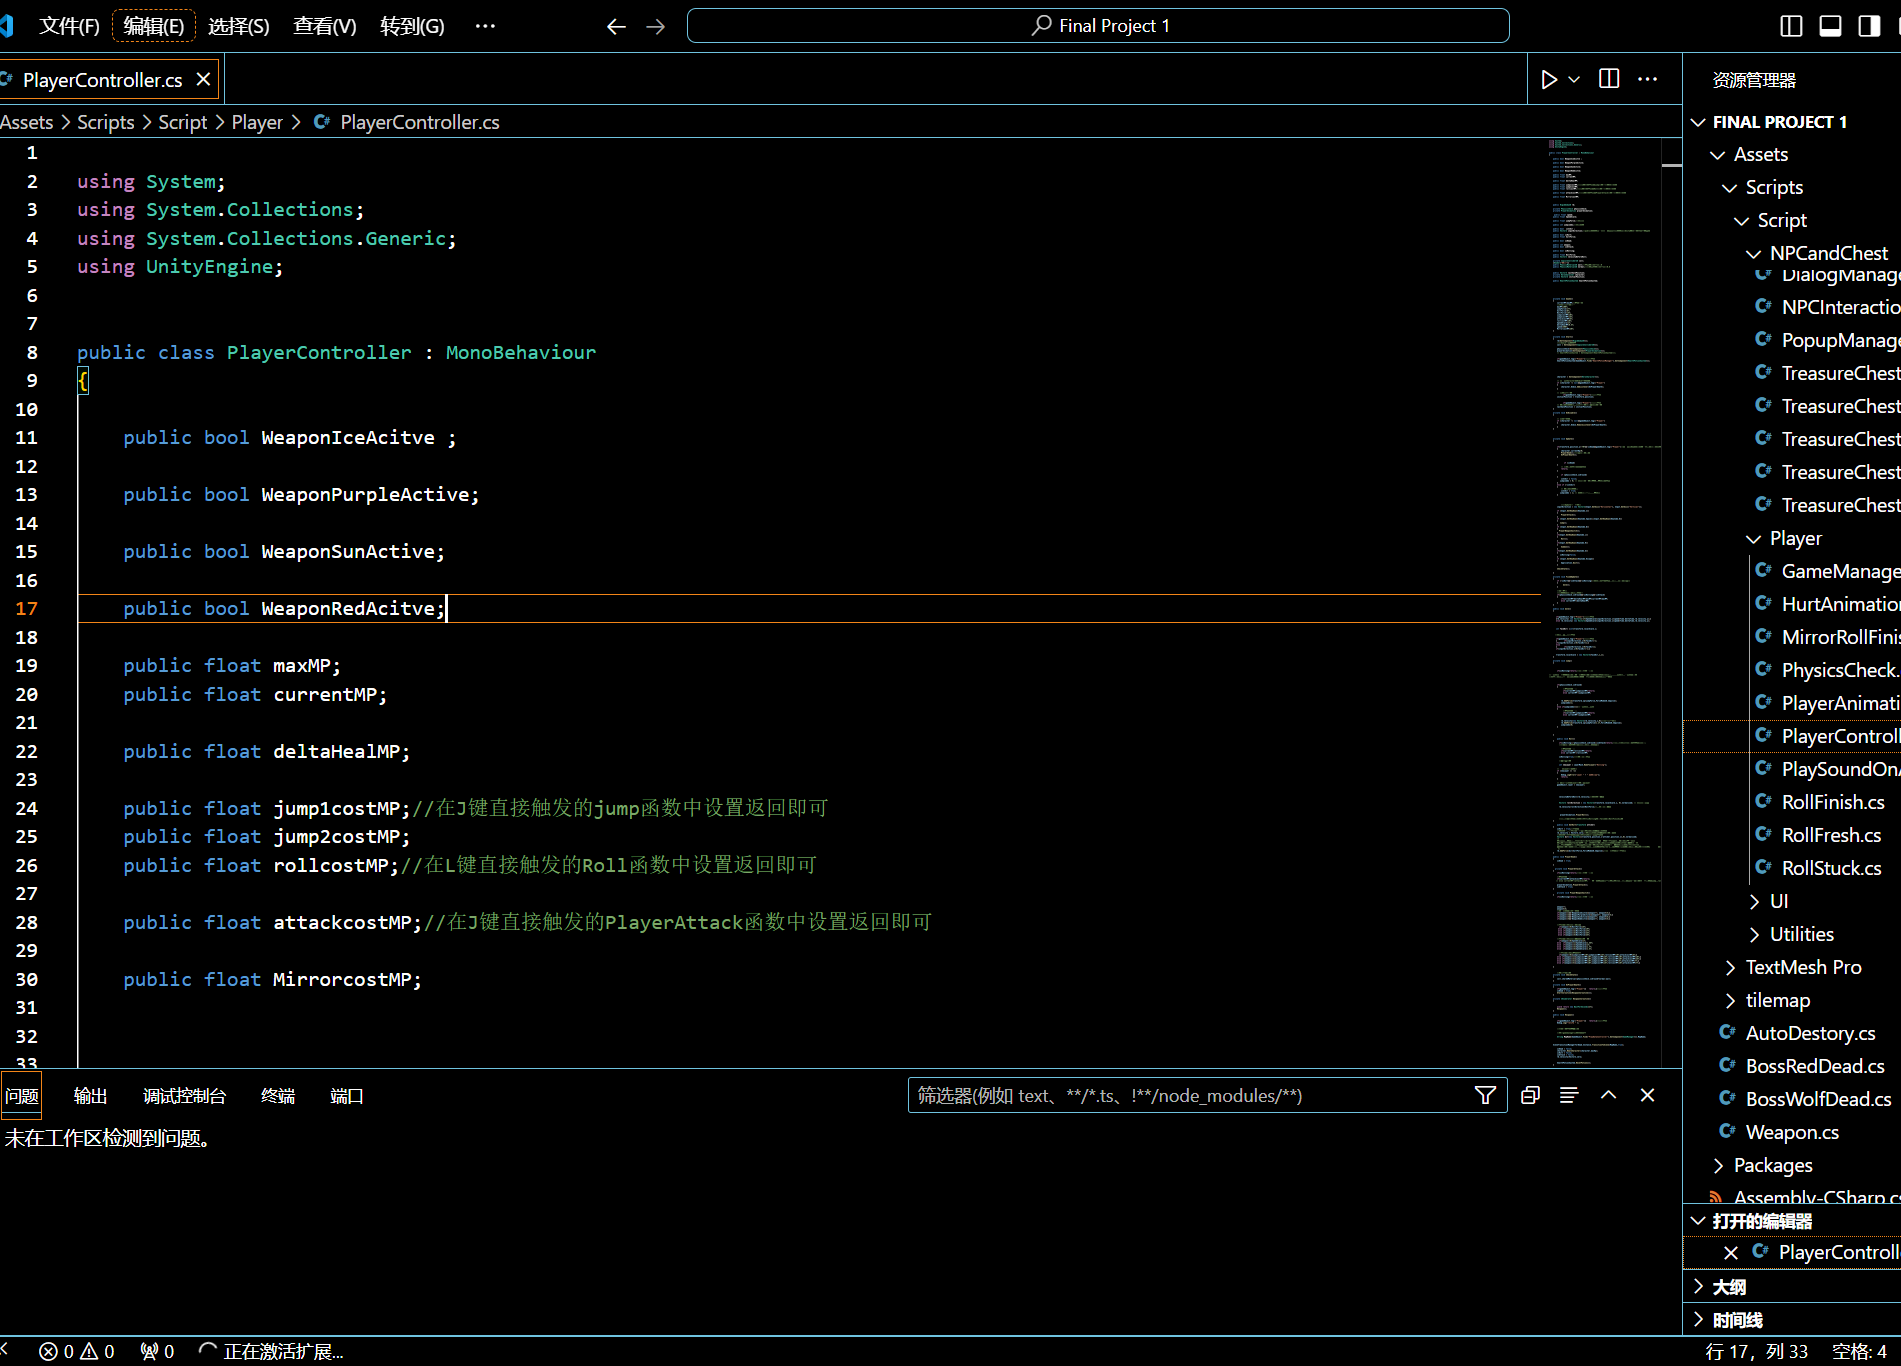Open RollFinish.cs from the explorer
Screen dimensions: 1901x1366
pos(1832,802)
